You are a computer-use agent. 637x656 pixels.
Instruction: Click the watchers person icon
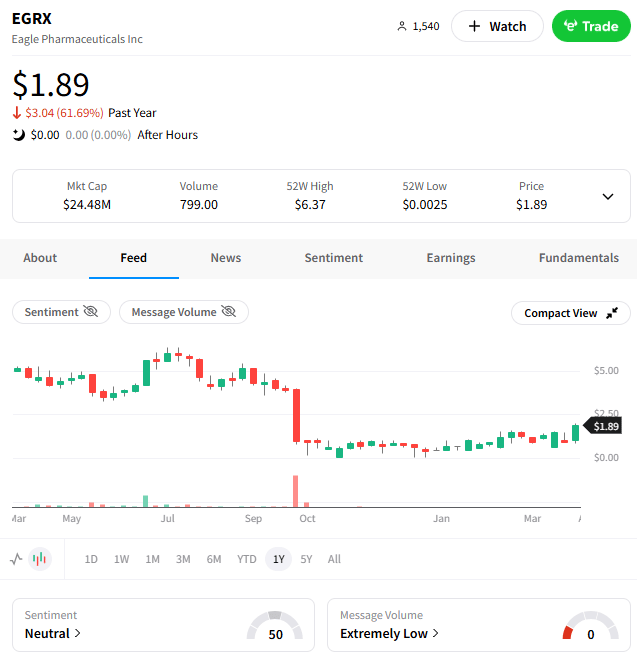pyautogui.click(x=402, y=26)
